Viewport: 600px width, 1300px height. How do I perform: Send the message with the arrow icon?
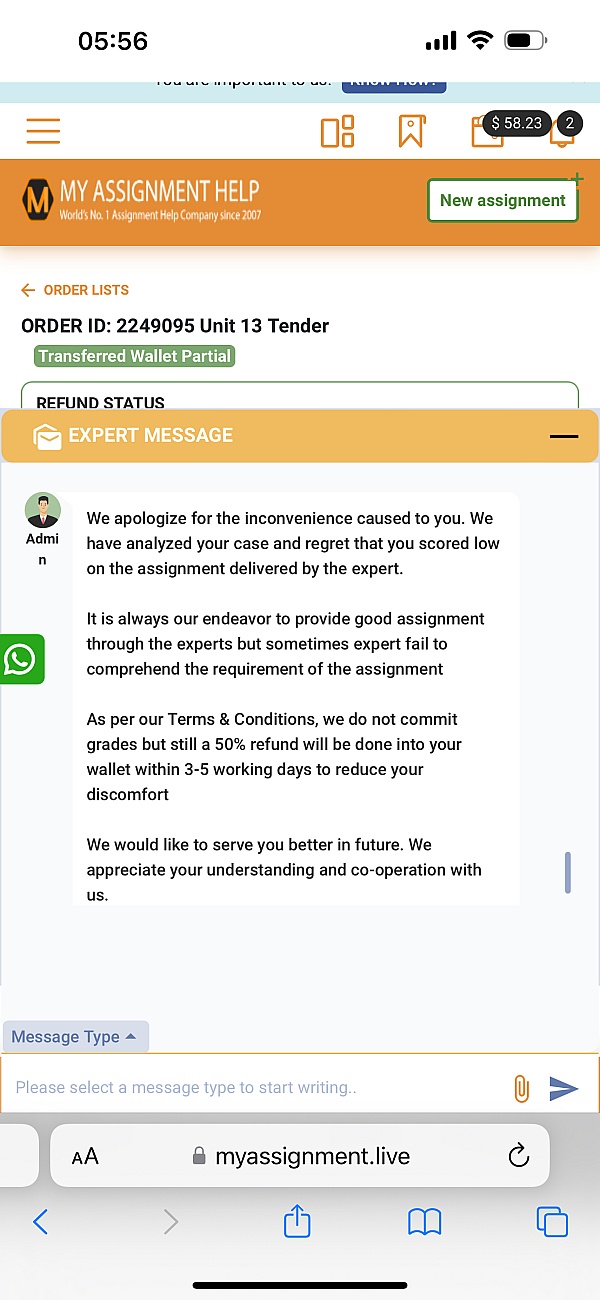564,1088
